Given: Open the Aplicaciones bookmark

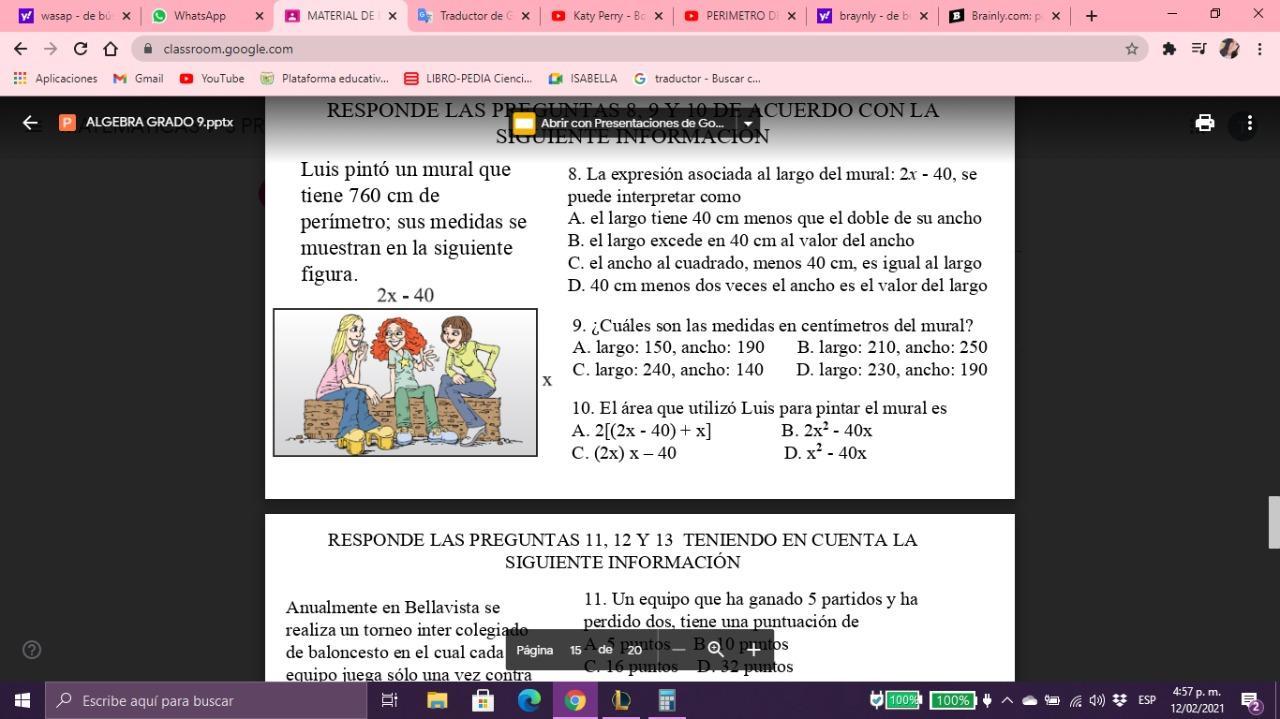Looking at the screenshot, I should click(56, 78).
